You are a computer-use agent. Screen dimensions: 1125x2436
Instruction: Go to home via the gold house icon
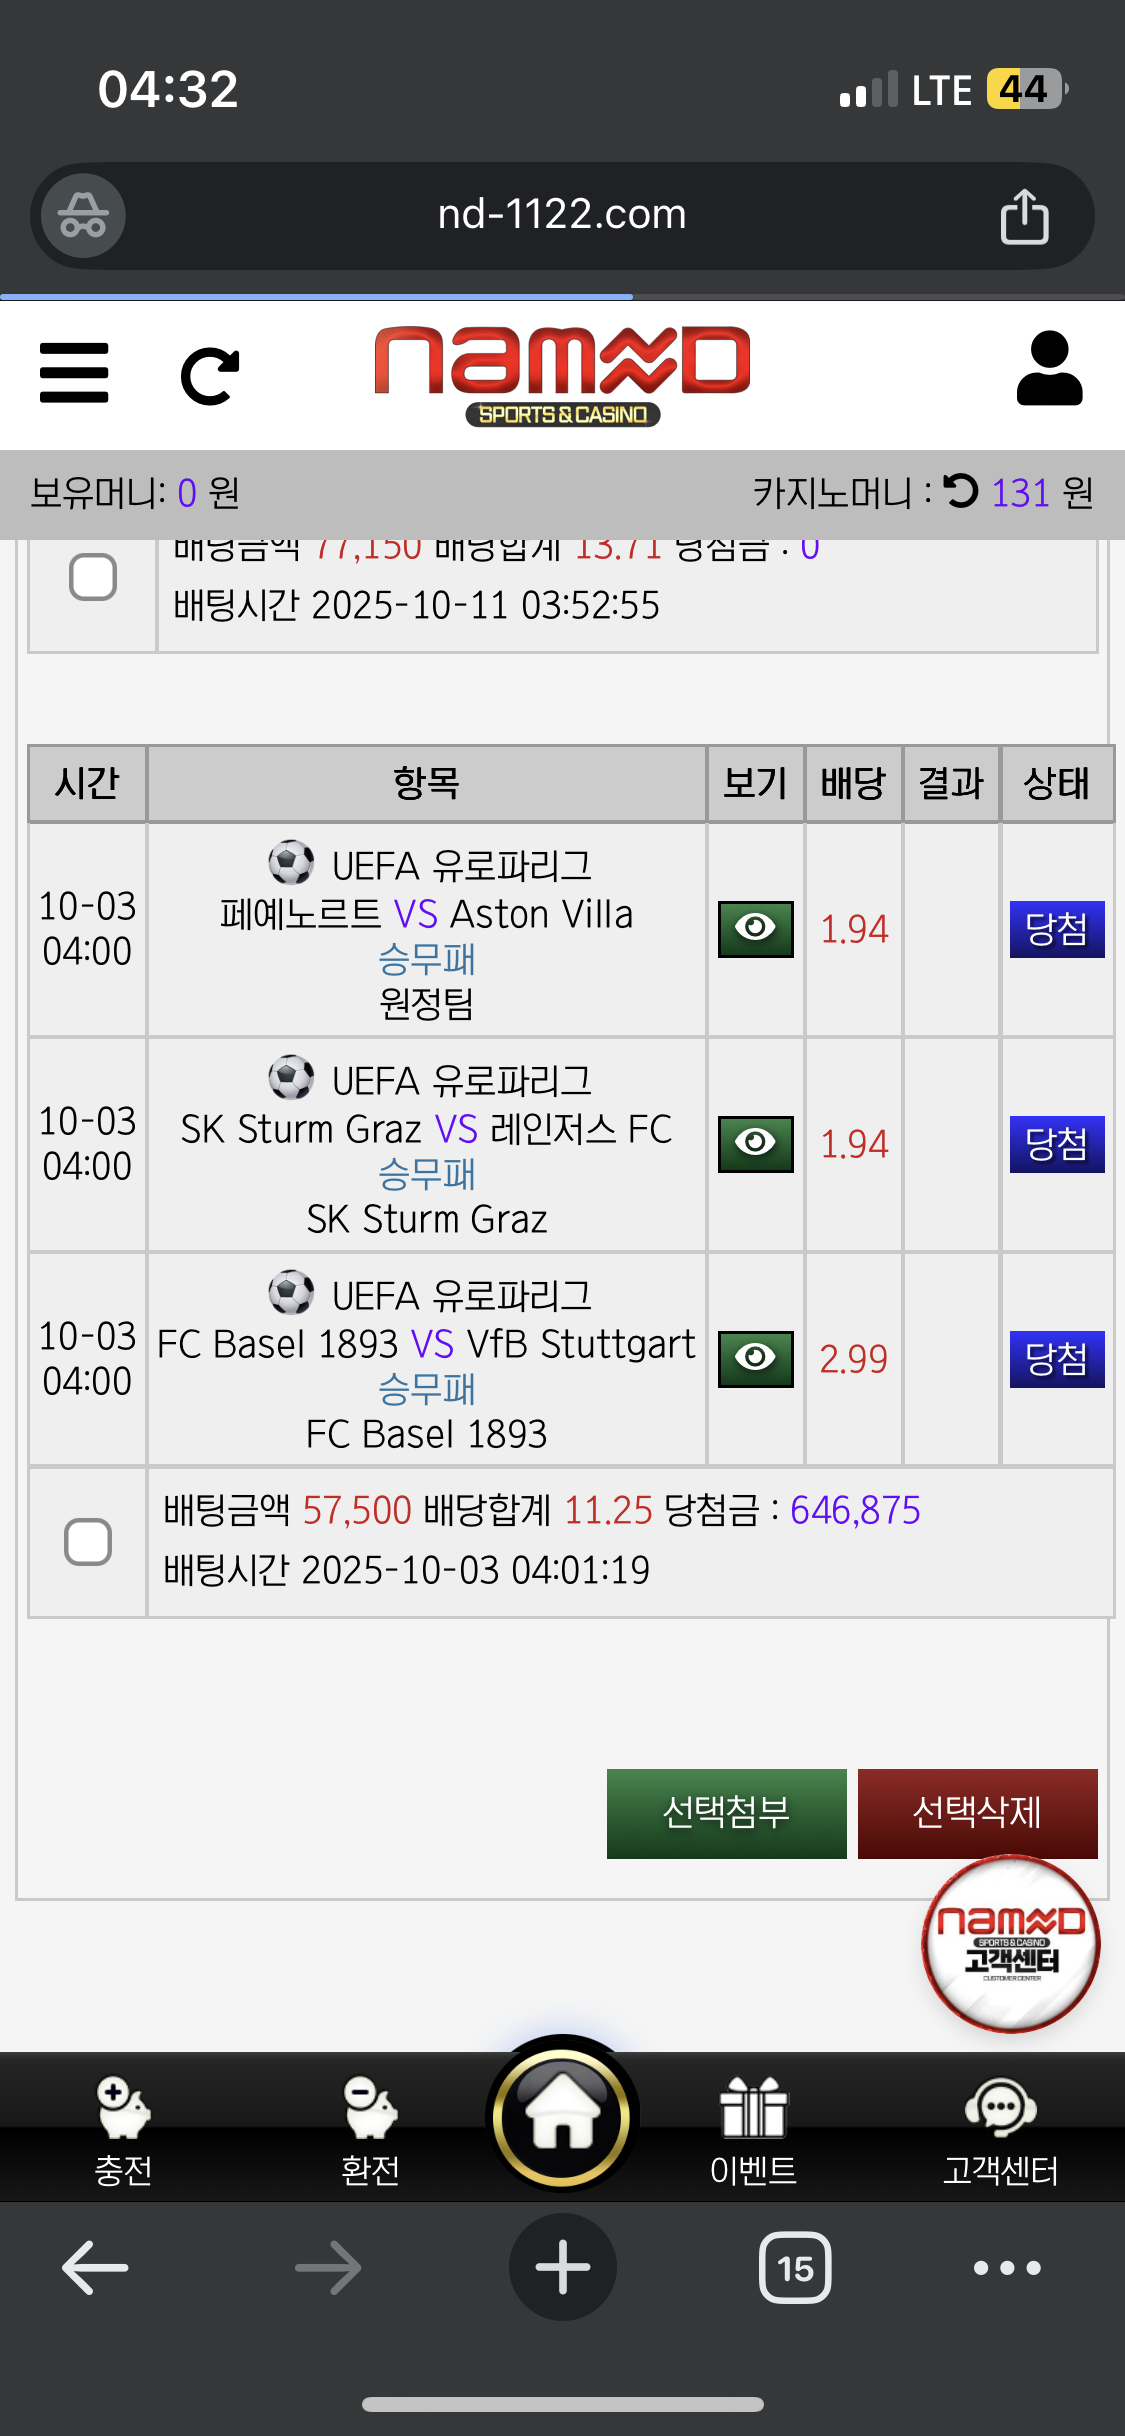pyautogui.click(x=562, y=2115)
